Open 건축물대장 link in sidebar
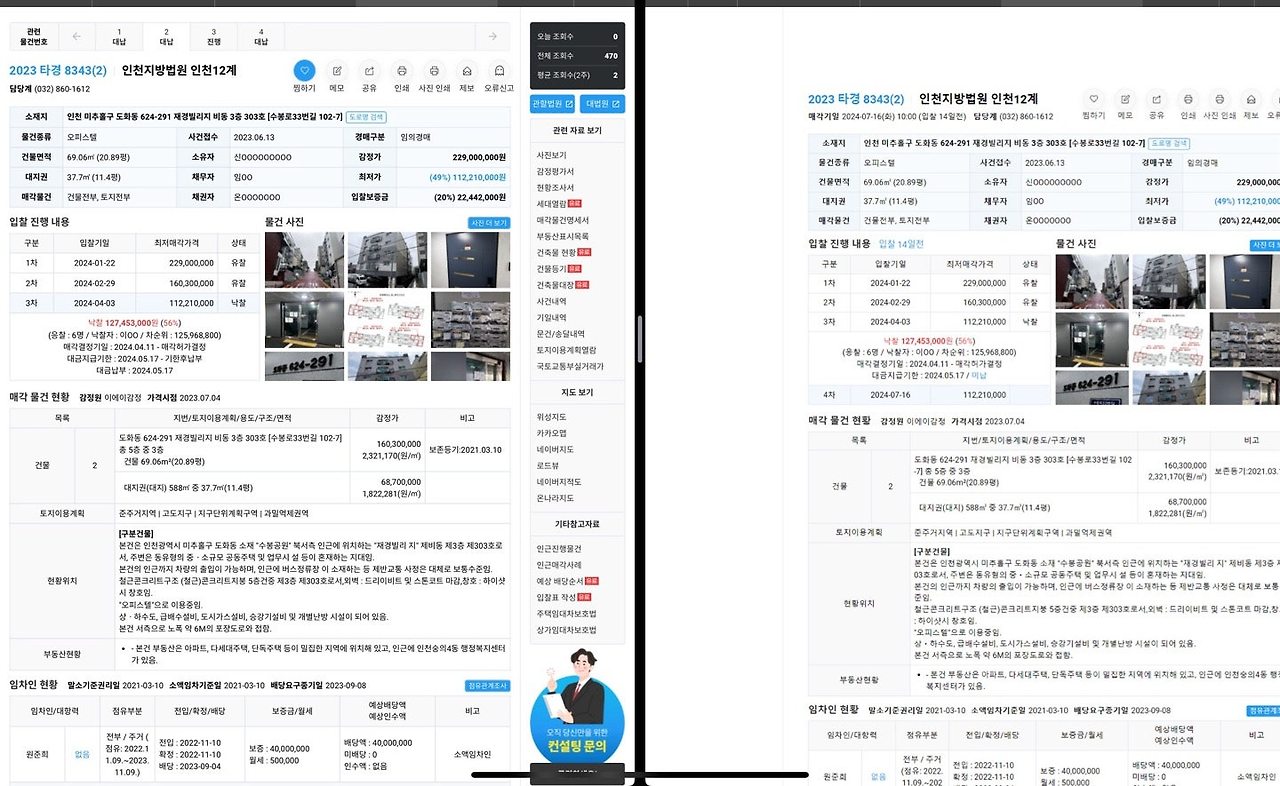 click(x=562, y=284)
